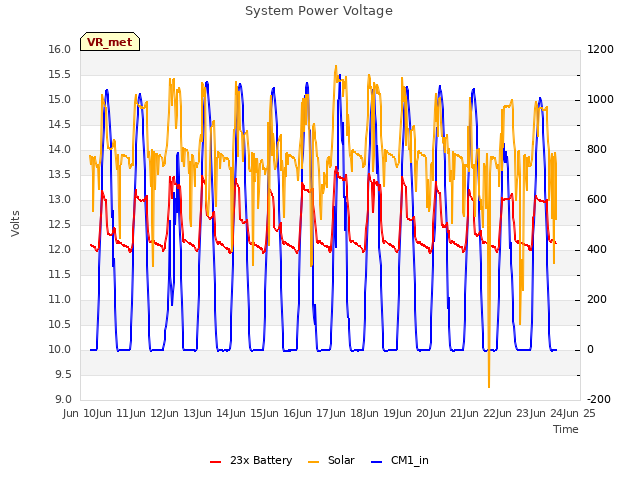
Task: Click the 14.0 left axis tick label
Action: 60,149
